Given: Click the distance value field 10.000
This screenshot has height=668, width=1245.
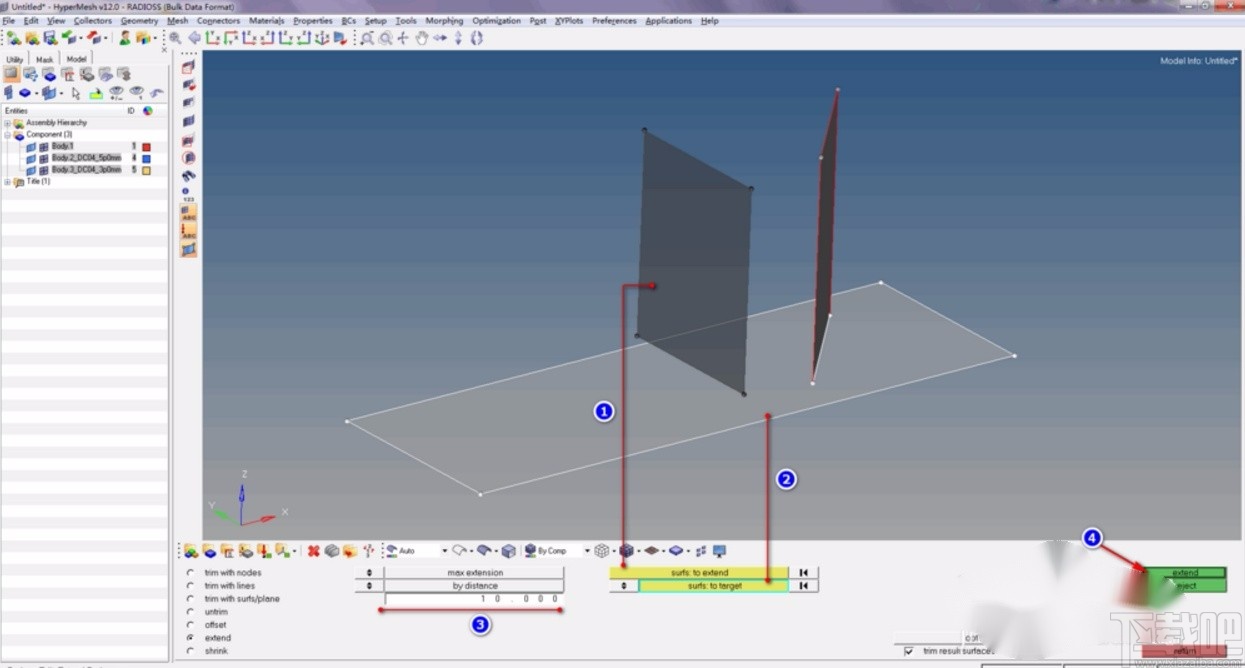Looking at the screenshot, I should coord(473,599).
